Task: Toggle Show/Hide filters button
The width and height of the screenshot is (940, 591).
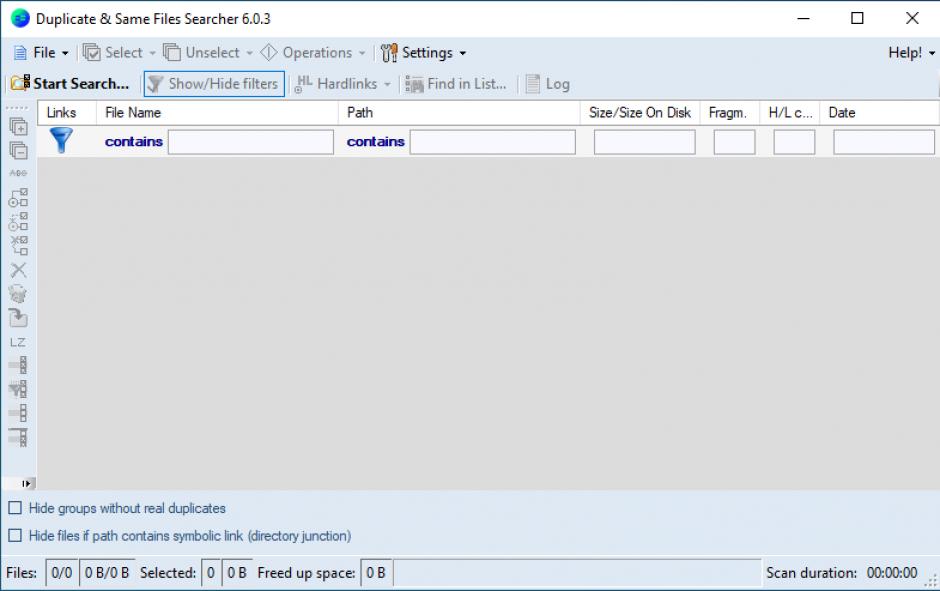Action: (213, 84)
